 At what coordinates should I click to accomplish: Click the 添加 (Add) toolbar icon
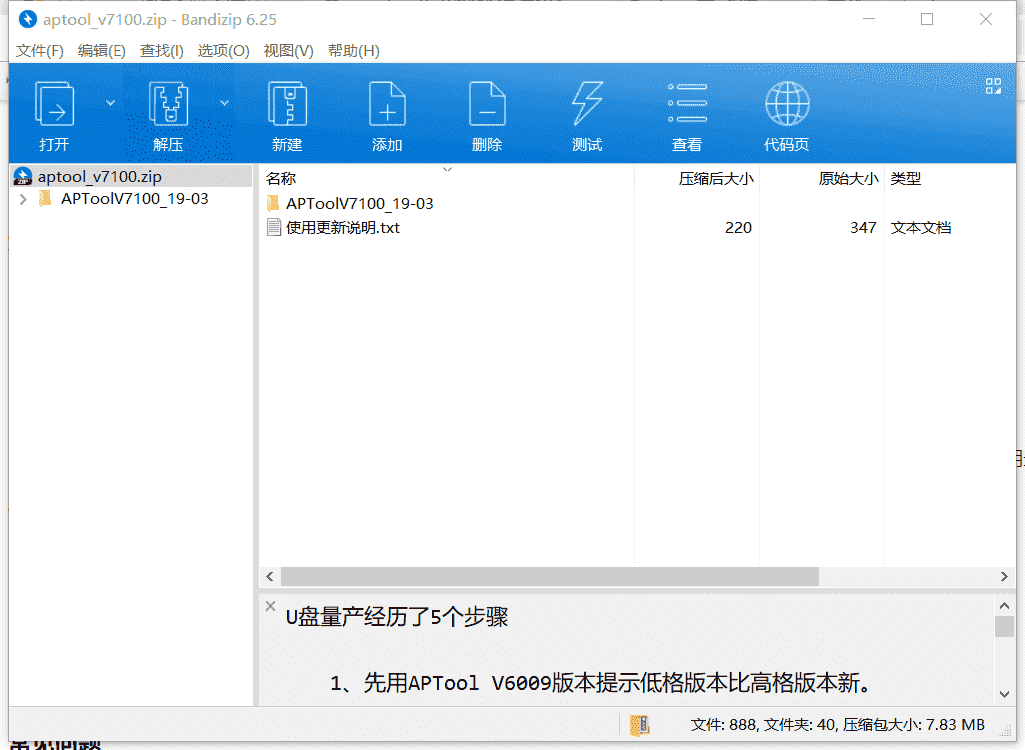(387, 103)
